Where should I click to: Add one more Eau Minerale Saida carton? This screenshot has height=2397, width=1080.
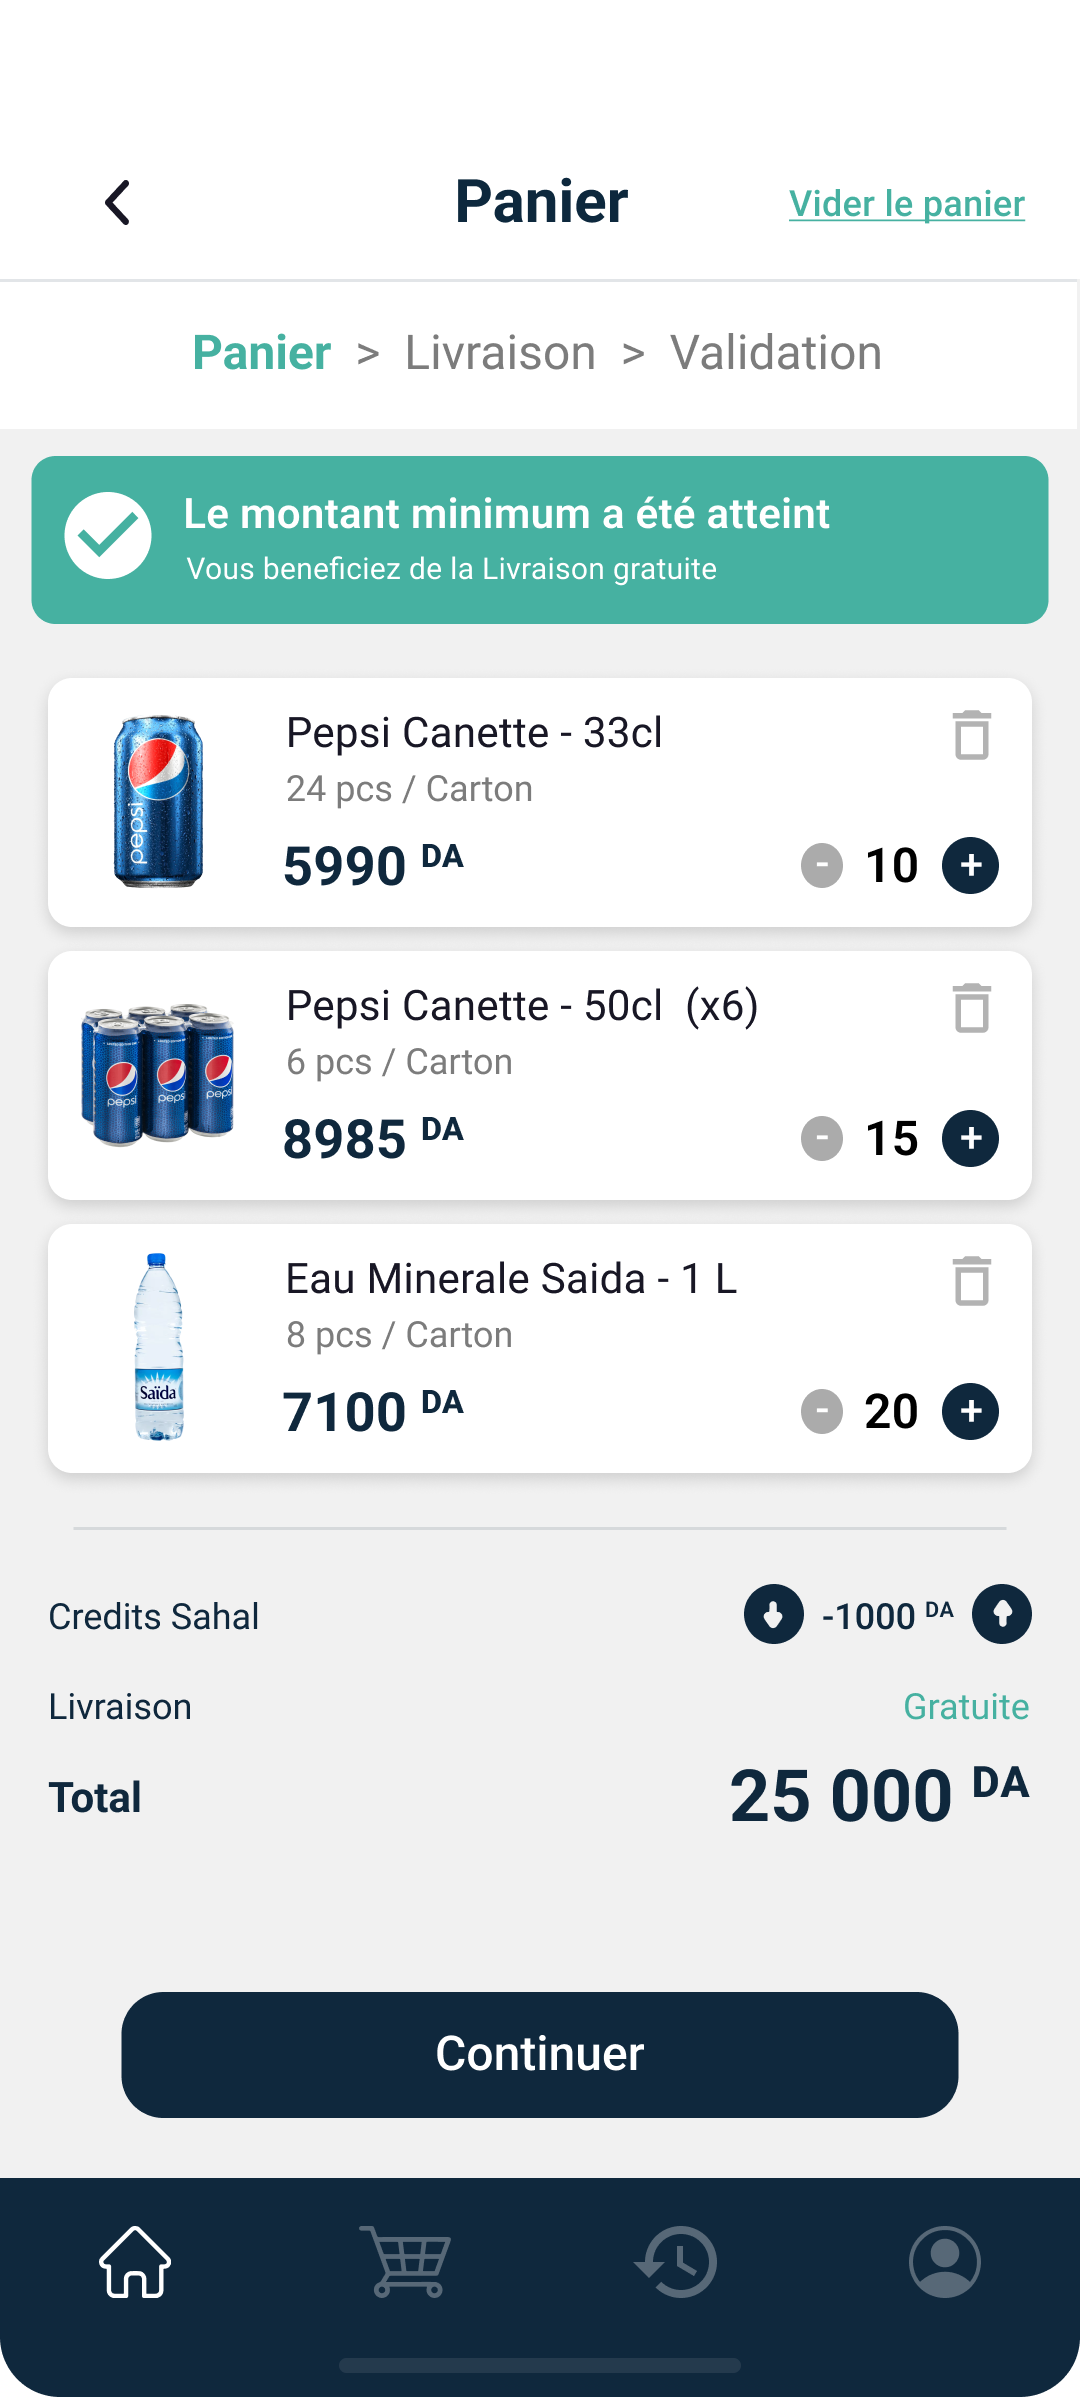click(970, 1411)
